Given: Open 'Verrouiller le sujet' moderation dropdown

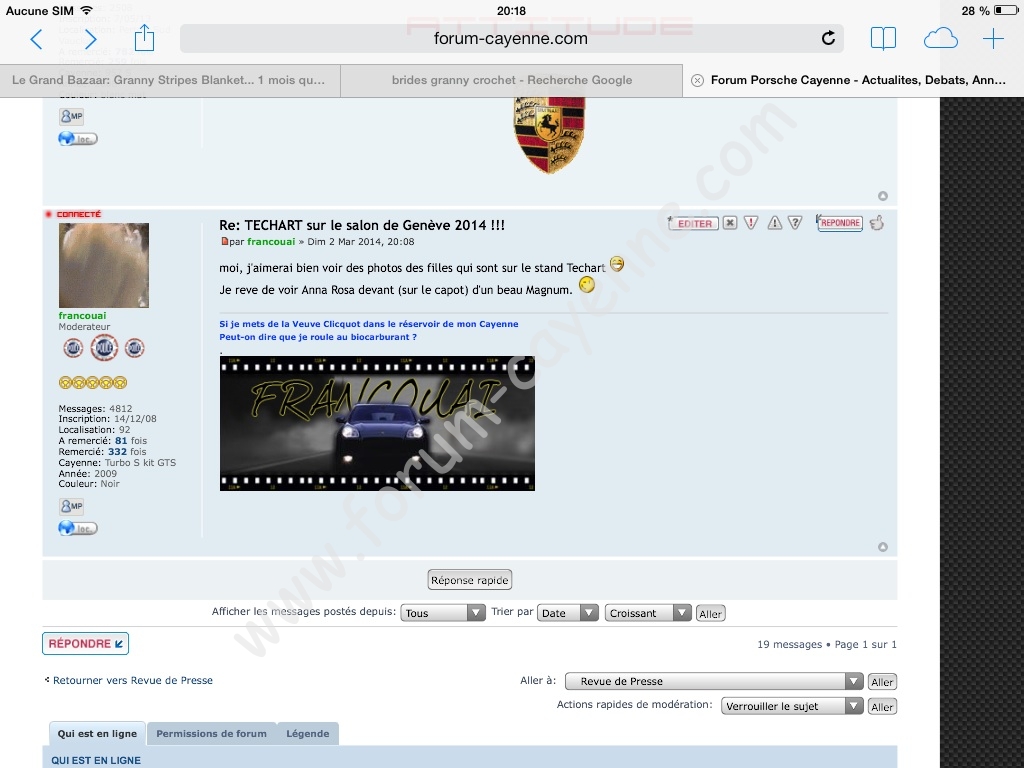Looking at the screenshot, I should tap(792, 706).
